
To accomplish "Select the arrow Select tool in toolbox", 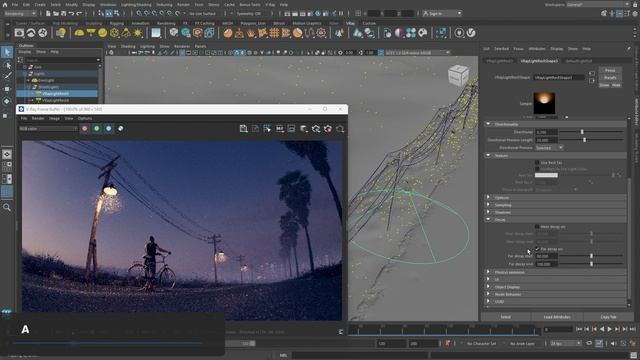I will coord(7,52).
